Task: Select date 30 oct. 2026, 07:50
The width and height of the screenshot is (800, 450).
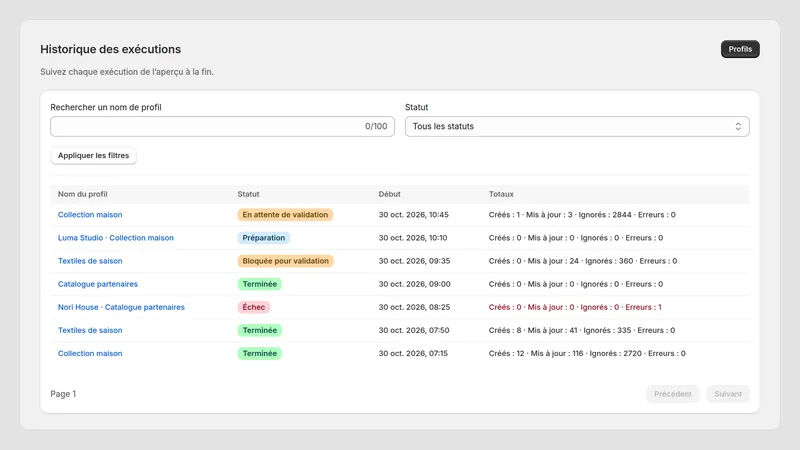Action: [414, 330]
